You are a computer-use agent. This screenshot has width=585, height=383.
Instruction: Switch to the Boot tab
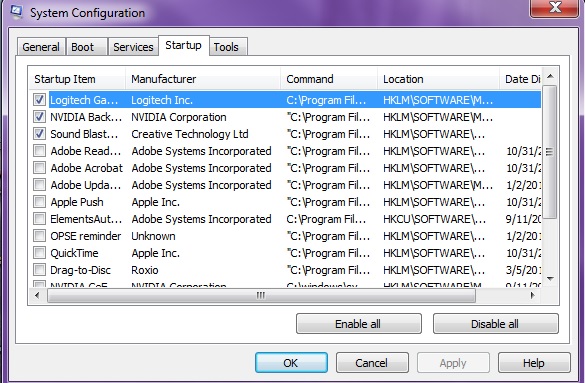[87, 47]
